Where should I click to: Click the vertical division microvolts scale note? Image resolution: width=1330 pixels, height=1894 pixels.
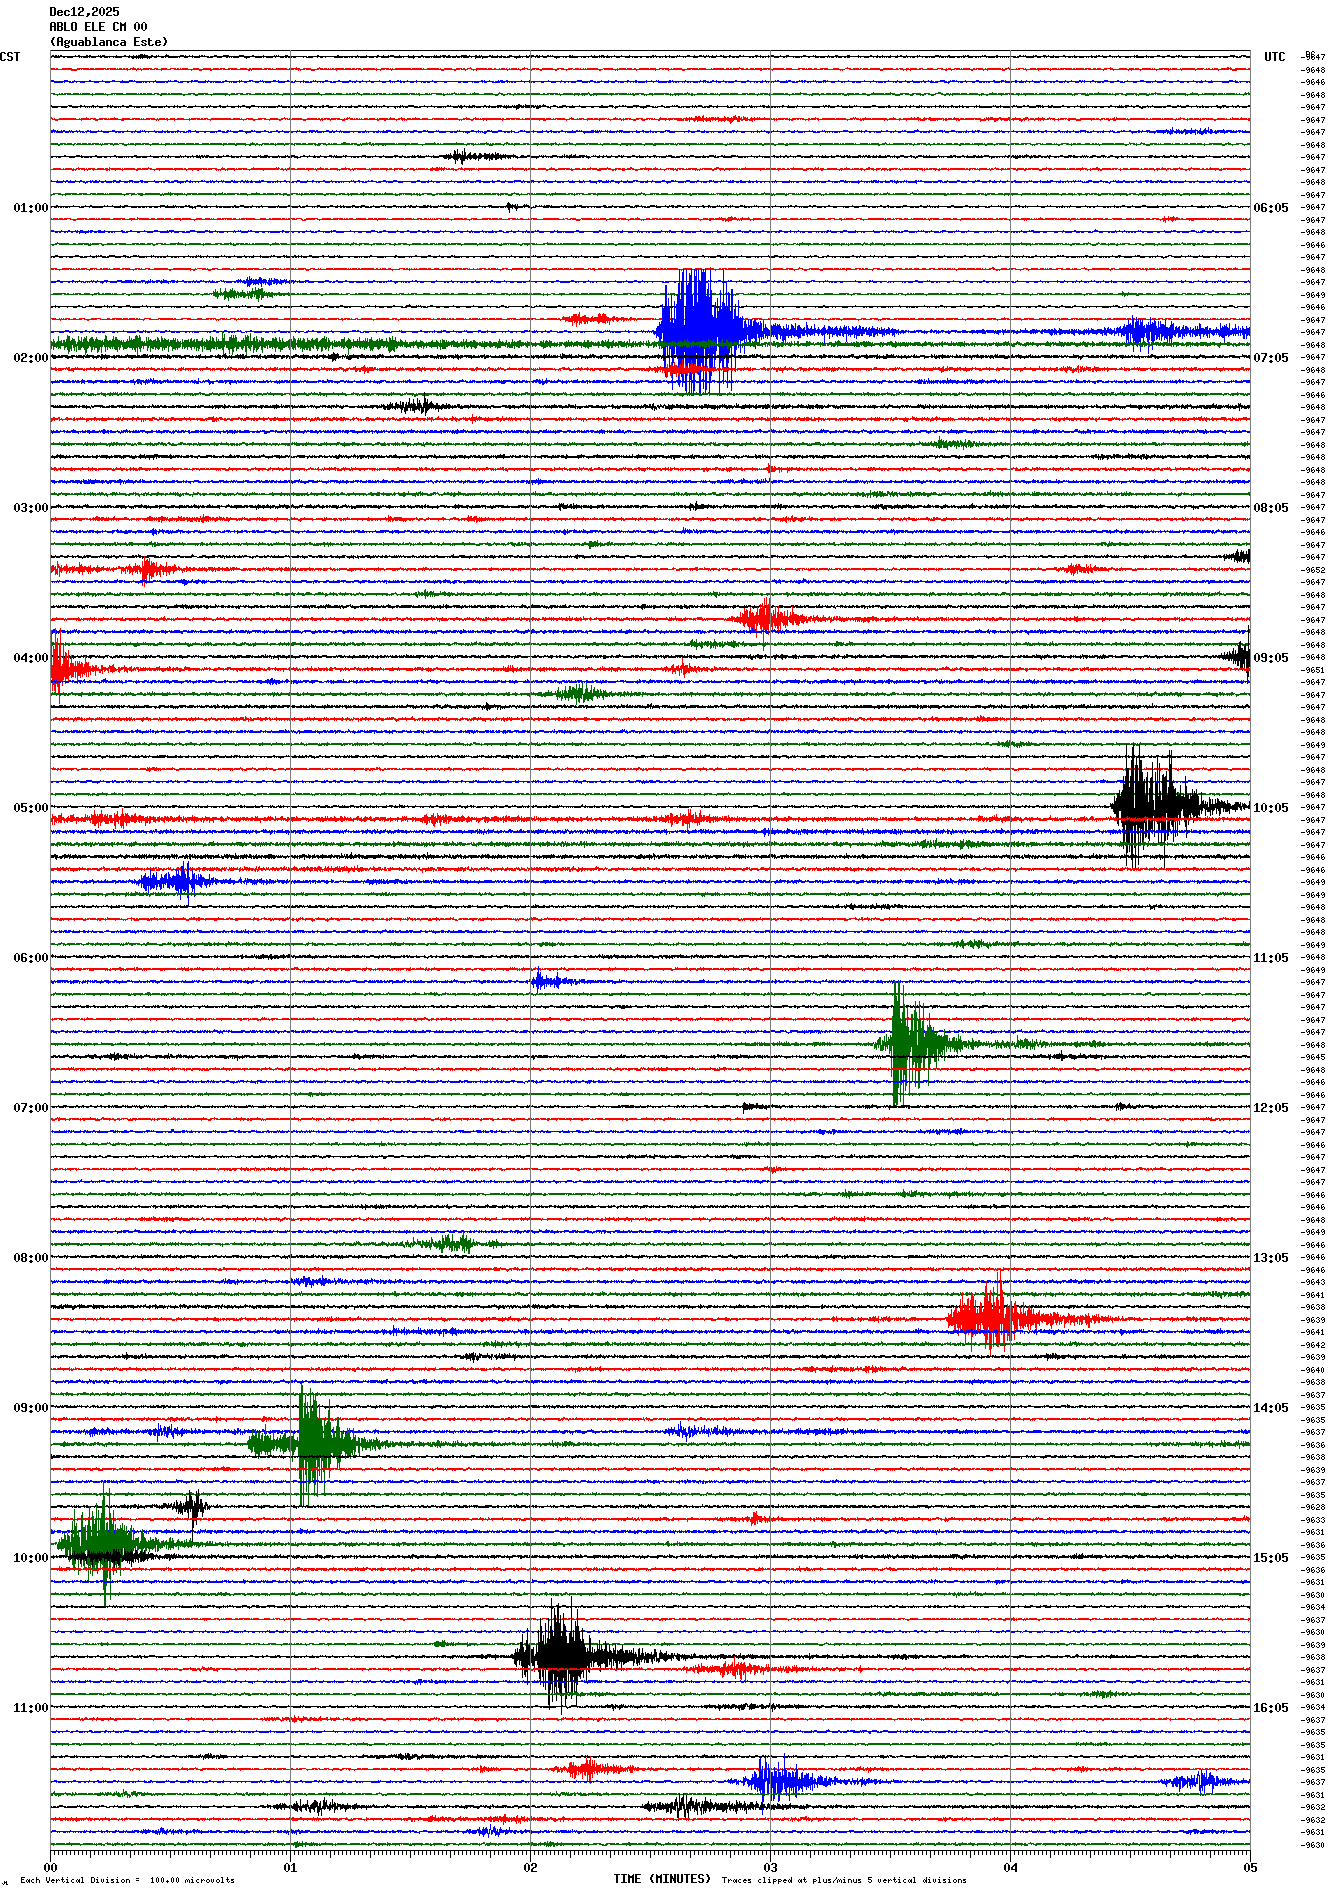(127, 1880)
